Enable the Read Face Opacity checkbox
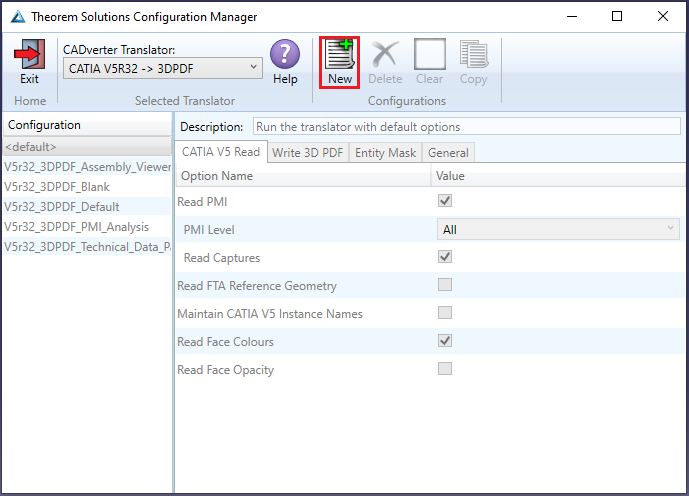 445,369
